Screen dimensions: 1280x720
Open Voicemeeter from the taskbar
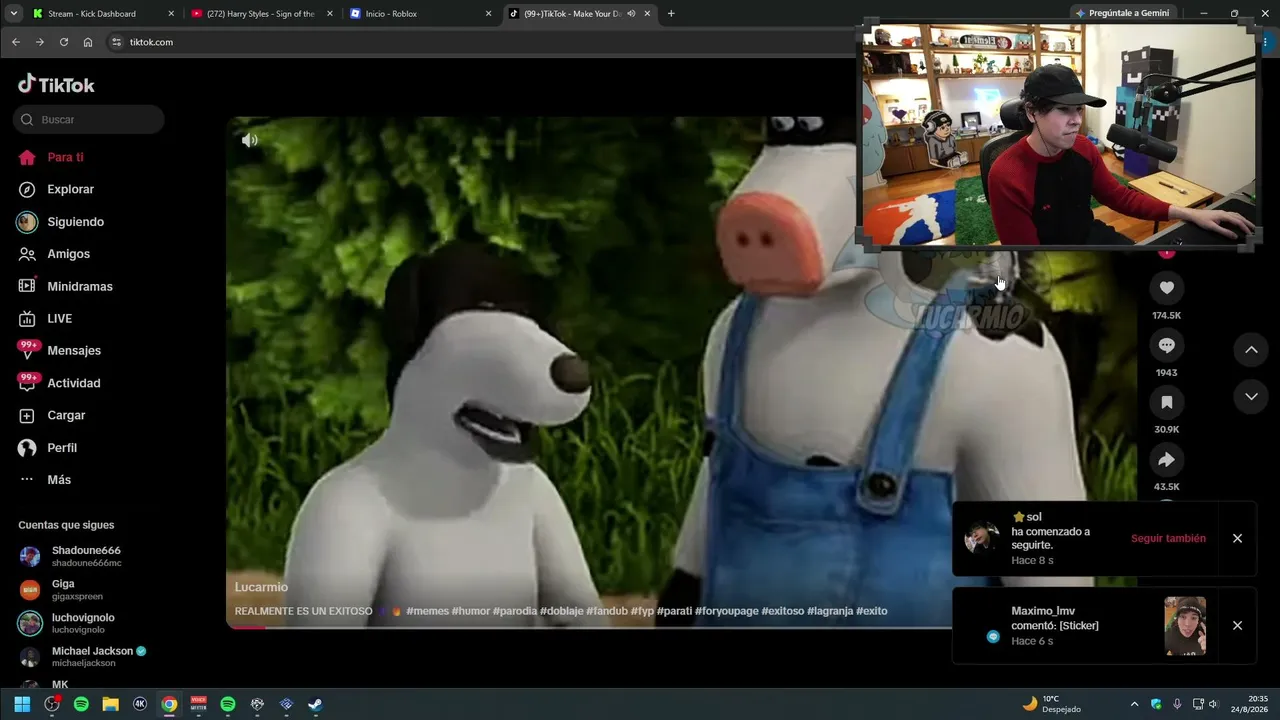coord(198,704)
